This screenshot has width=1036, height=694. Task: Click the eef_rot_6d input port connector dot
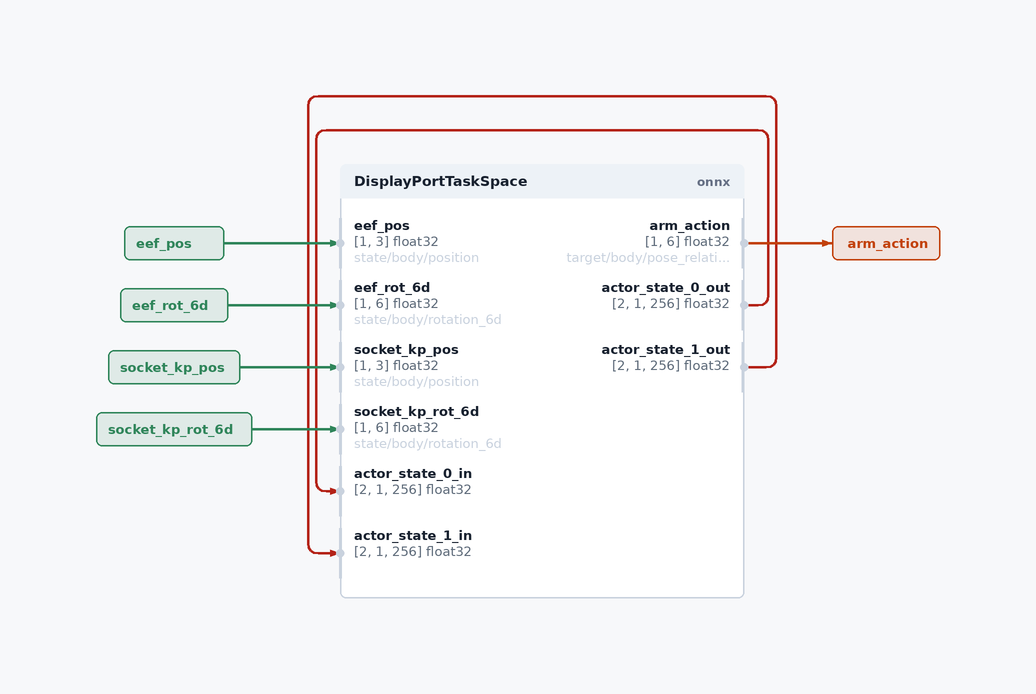(341, 305)
